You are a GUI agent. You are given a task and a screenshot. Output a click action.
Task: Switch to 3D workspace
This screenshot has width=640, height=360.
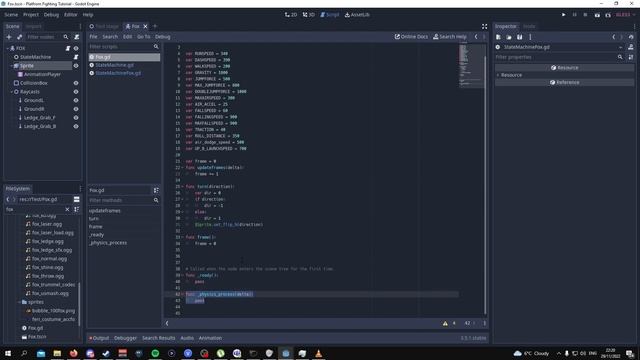[x=309, y=15]
